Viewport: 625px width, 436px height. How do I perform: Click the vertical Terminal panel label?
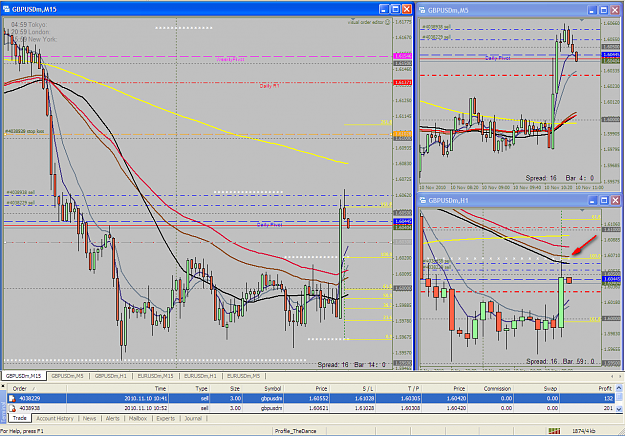(4, 412)
